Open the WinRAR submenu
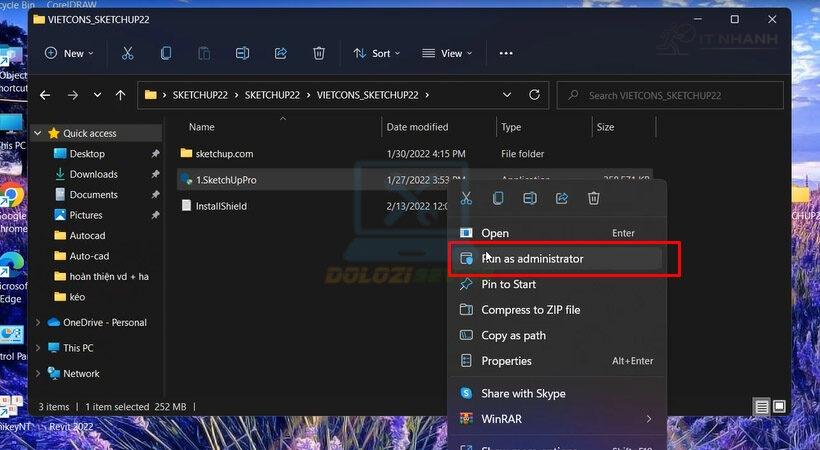 (x=556, y=419)
